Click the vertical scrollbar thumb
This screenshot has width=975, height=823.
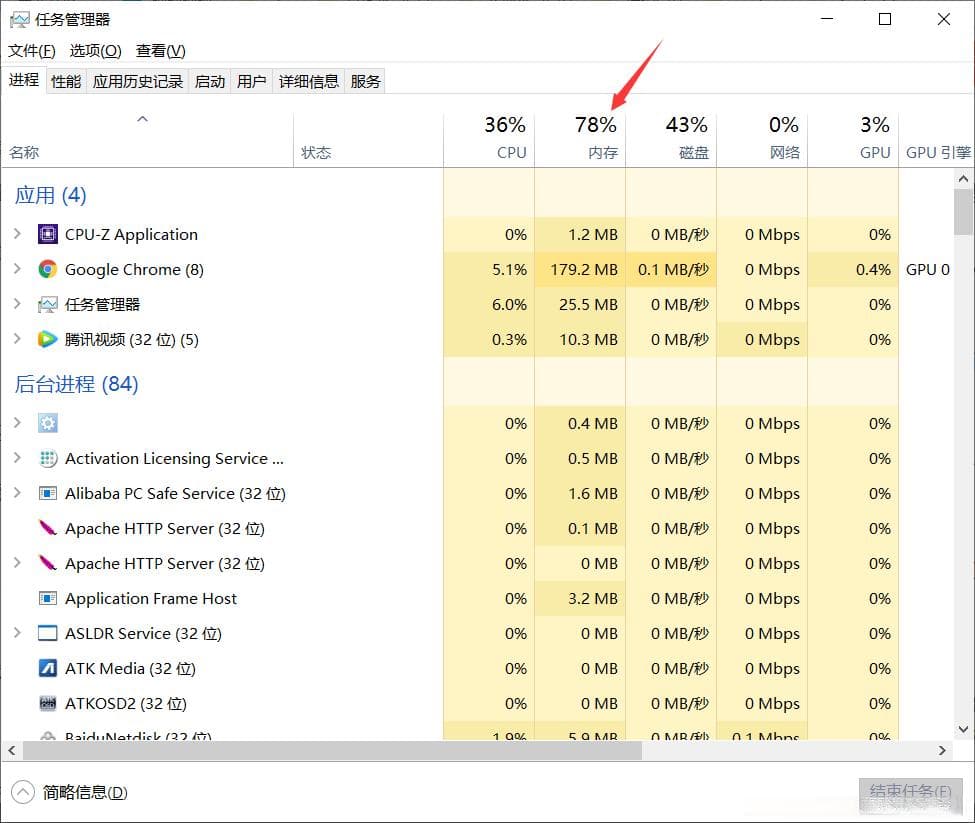click(x=964, y=211)
